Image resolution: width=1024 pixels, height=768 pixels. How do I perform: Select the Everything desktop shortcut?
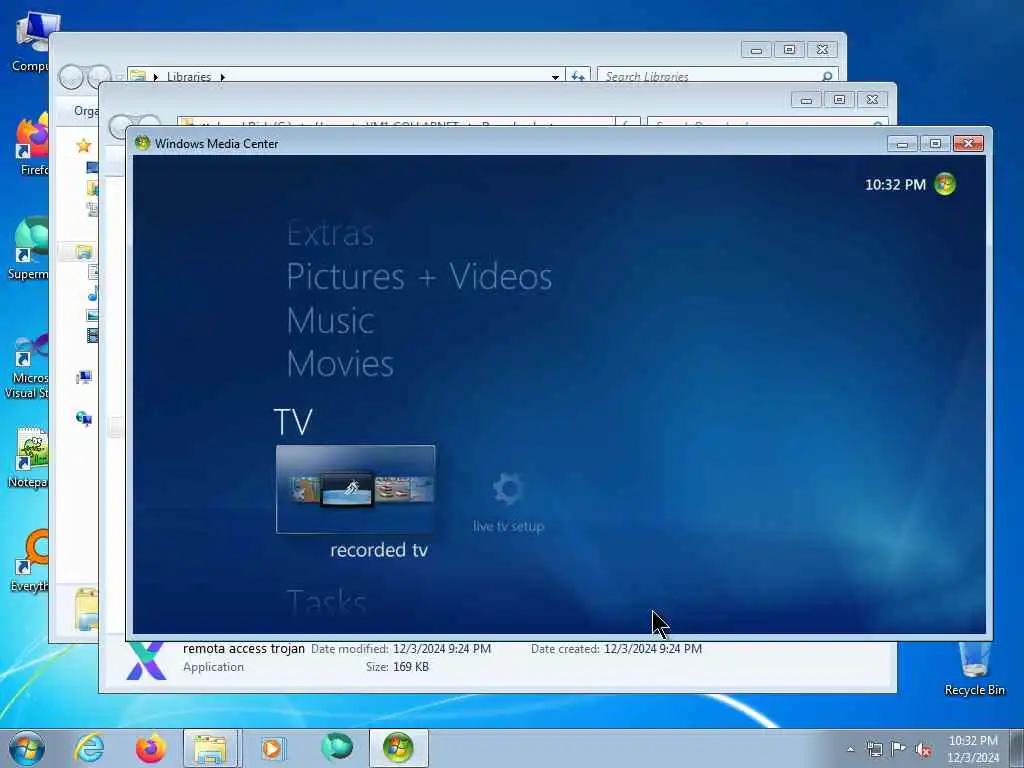pyautogui.click(x=29, y=561)
